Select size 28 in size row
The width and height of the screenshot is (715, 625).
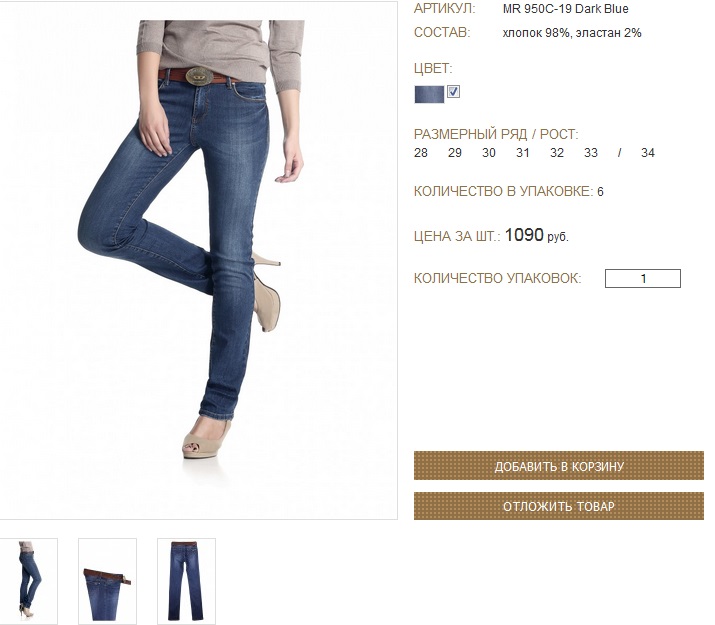pyautogui.click(x=420, y=153)
